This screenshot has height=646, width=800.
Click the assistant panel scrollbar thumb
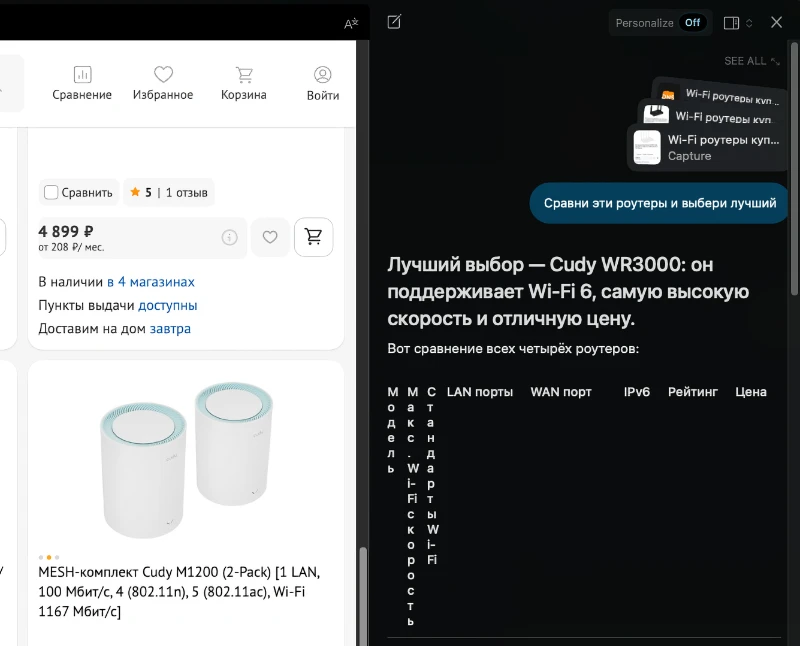point(794,168)
